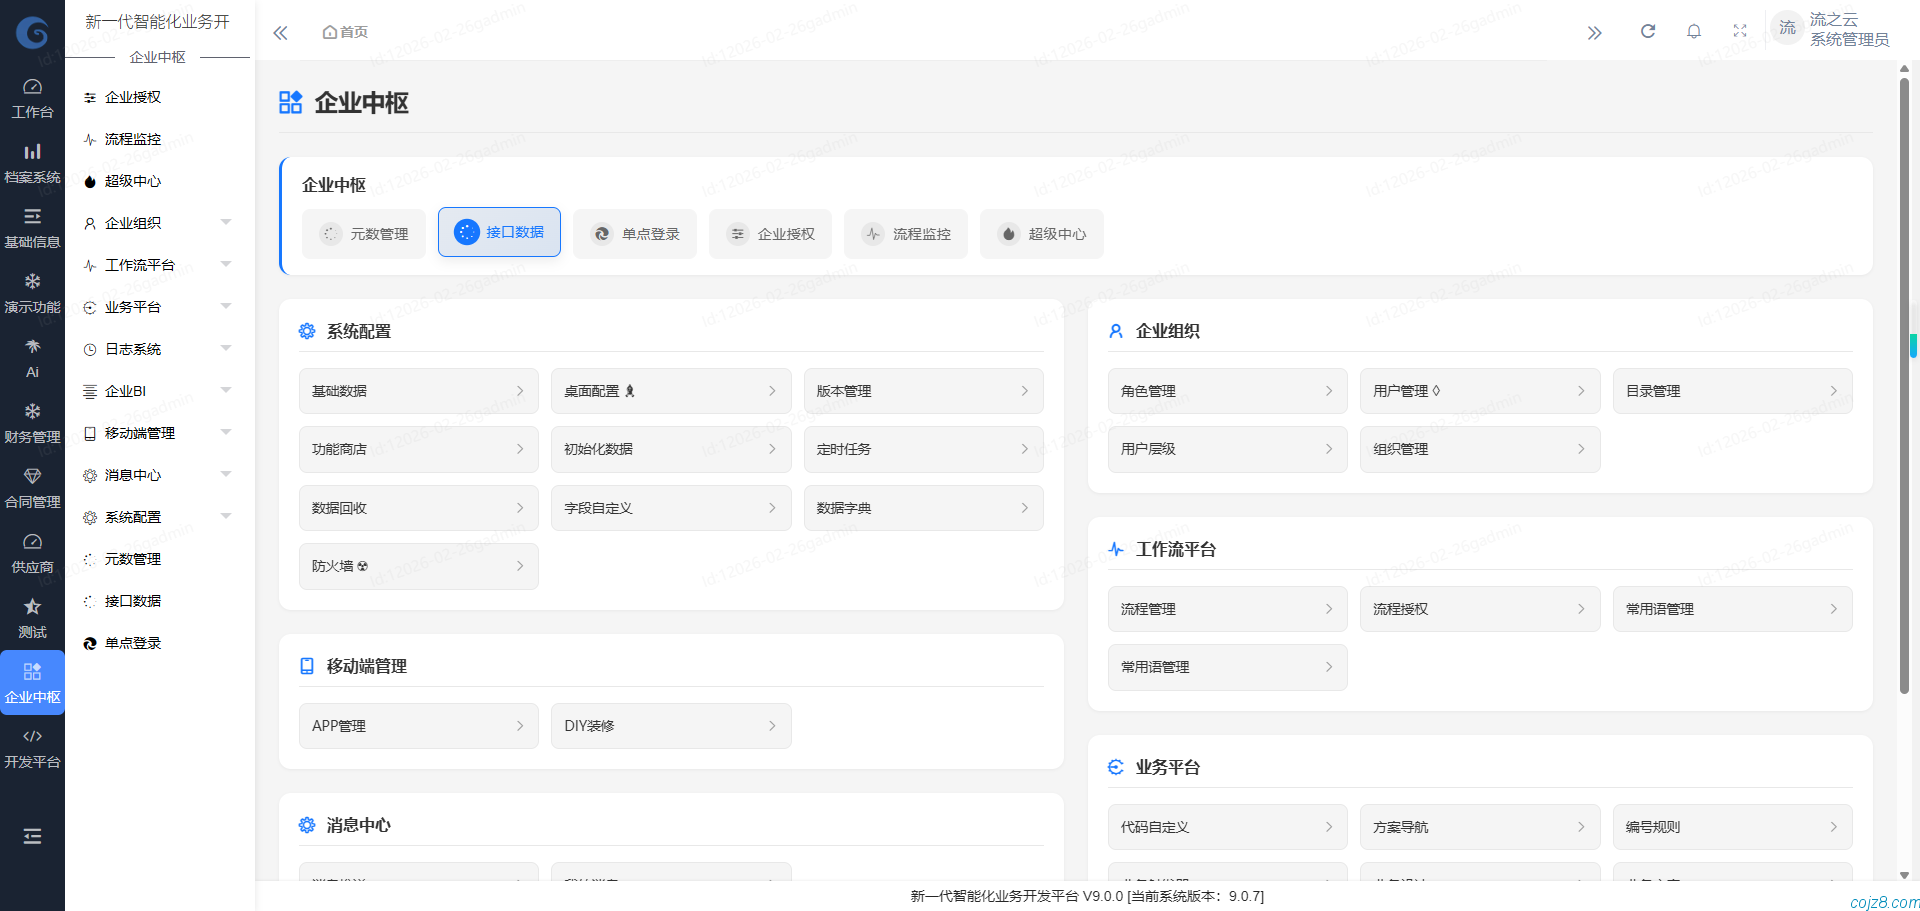The image size is (1920, 911).
Task: Click the menu collapse icon at bottom left
Action: [x=32, y=836]
